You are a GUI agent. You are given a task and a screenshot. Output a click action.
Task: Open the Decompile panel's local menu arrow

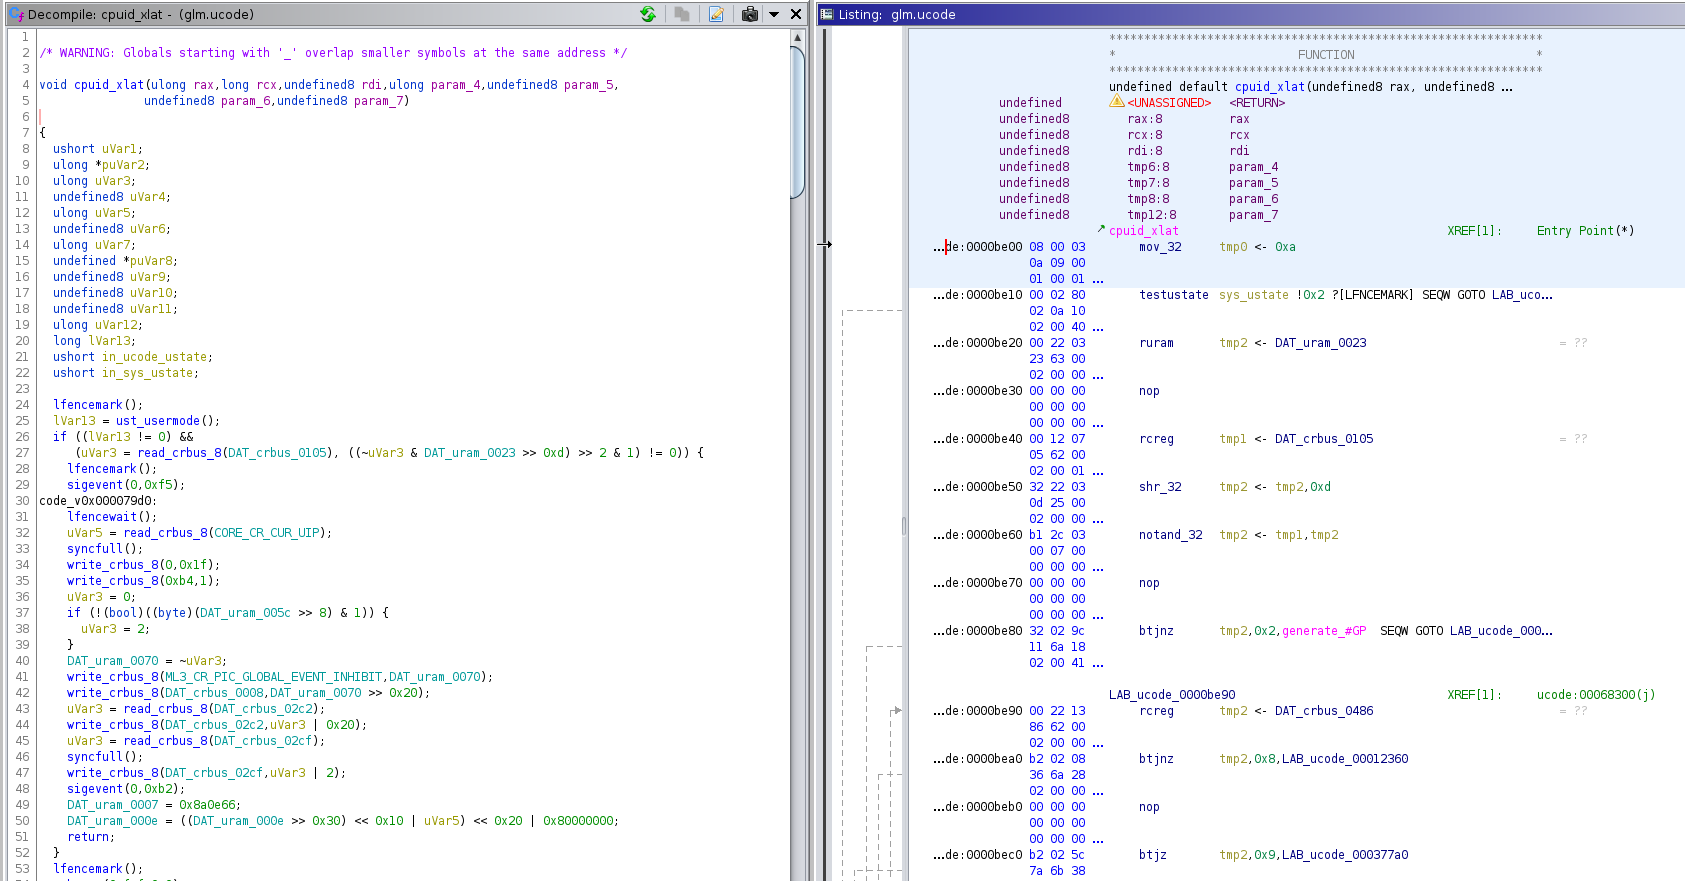[774, 14]
